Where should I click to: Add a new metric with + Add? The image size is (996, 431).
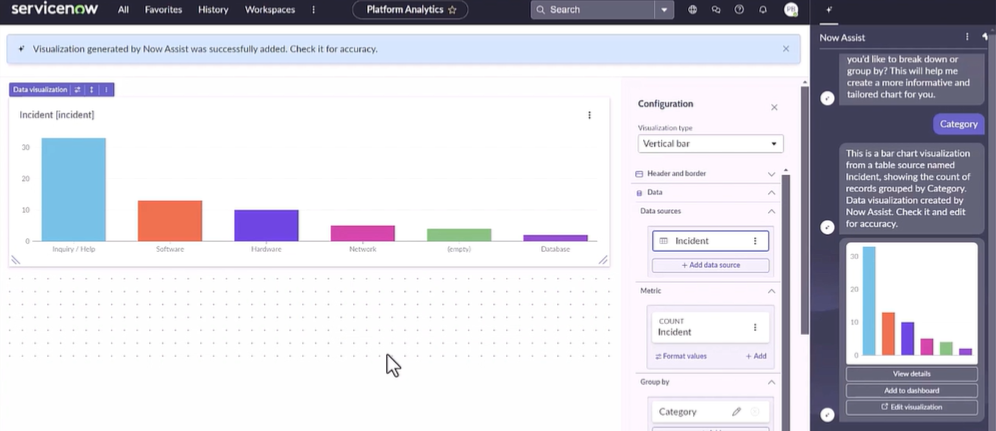[756, 356]
